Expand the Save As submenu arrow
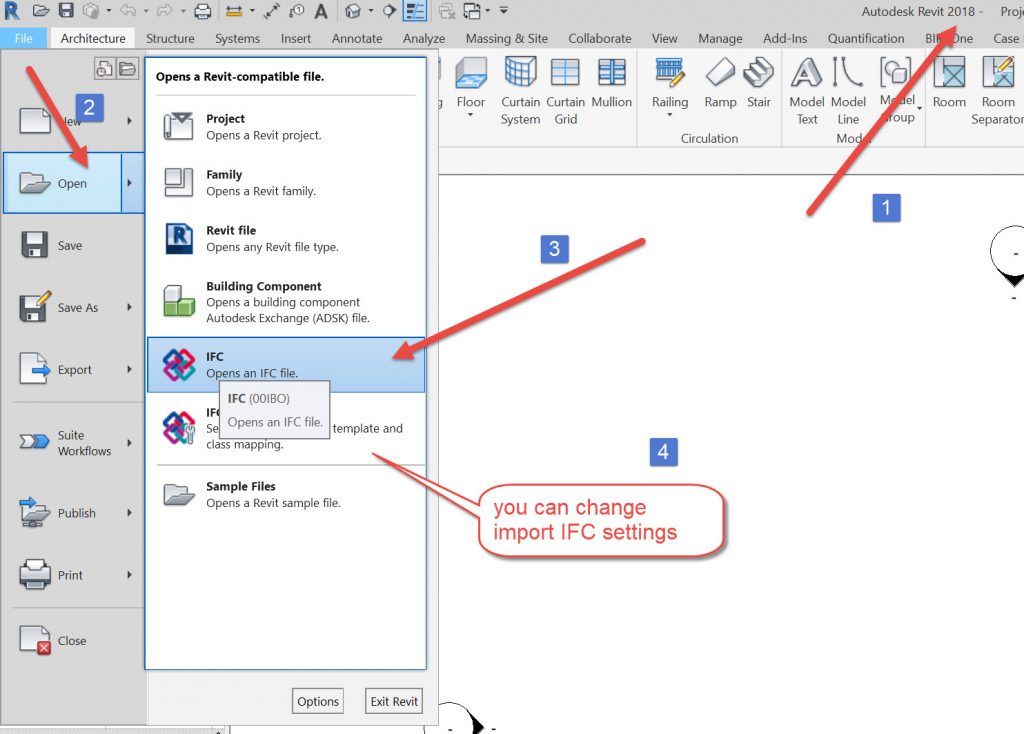1024x734 pixels. click(x=129, y=307)
